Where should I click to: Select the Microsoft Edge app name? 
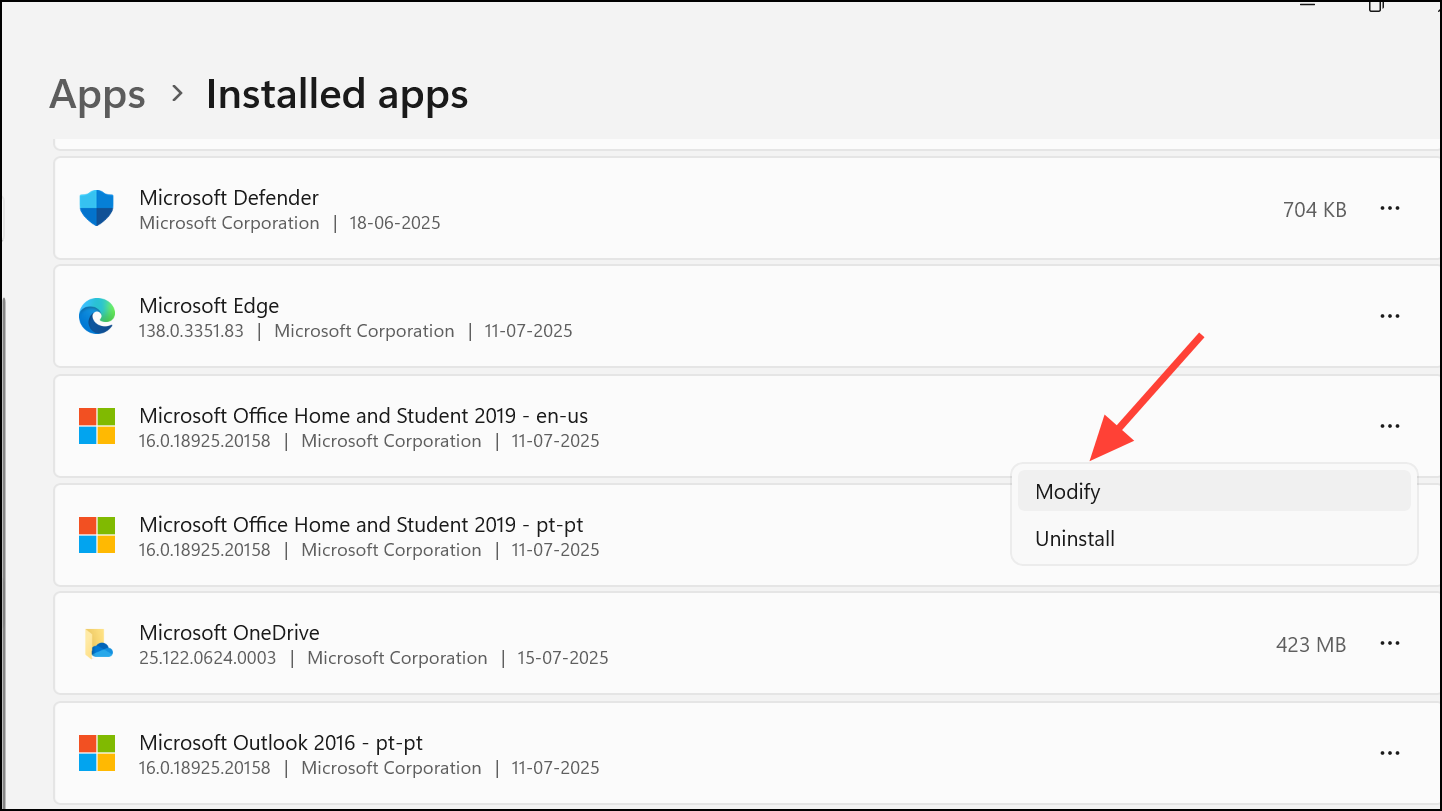coord(209,306)
